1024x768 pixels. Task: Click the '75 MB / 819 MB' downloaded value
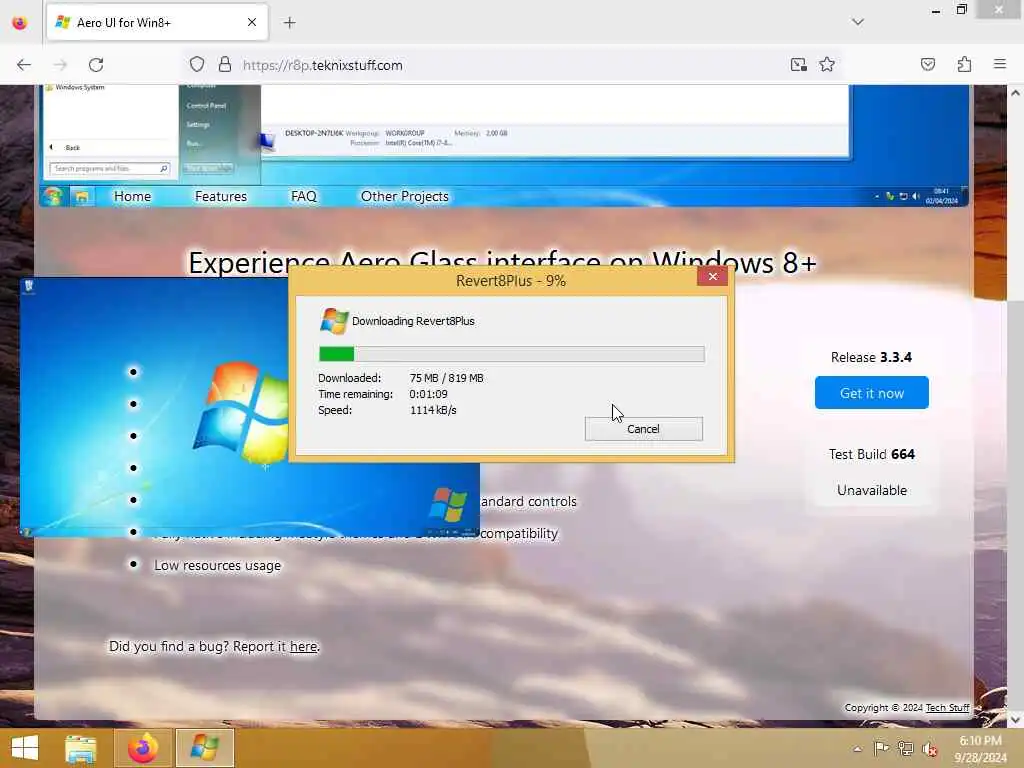[447, 378]
